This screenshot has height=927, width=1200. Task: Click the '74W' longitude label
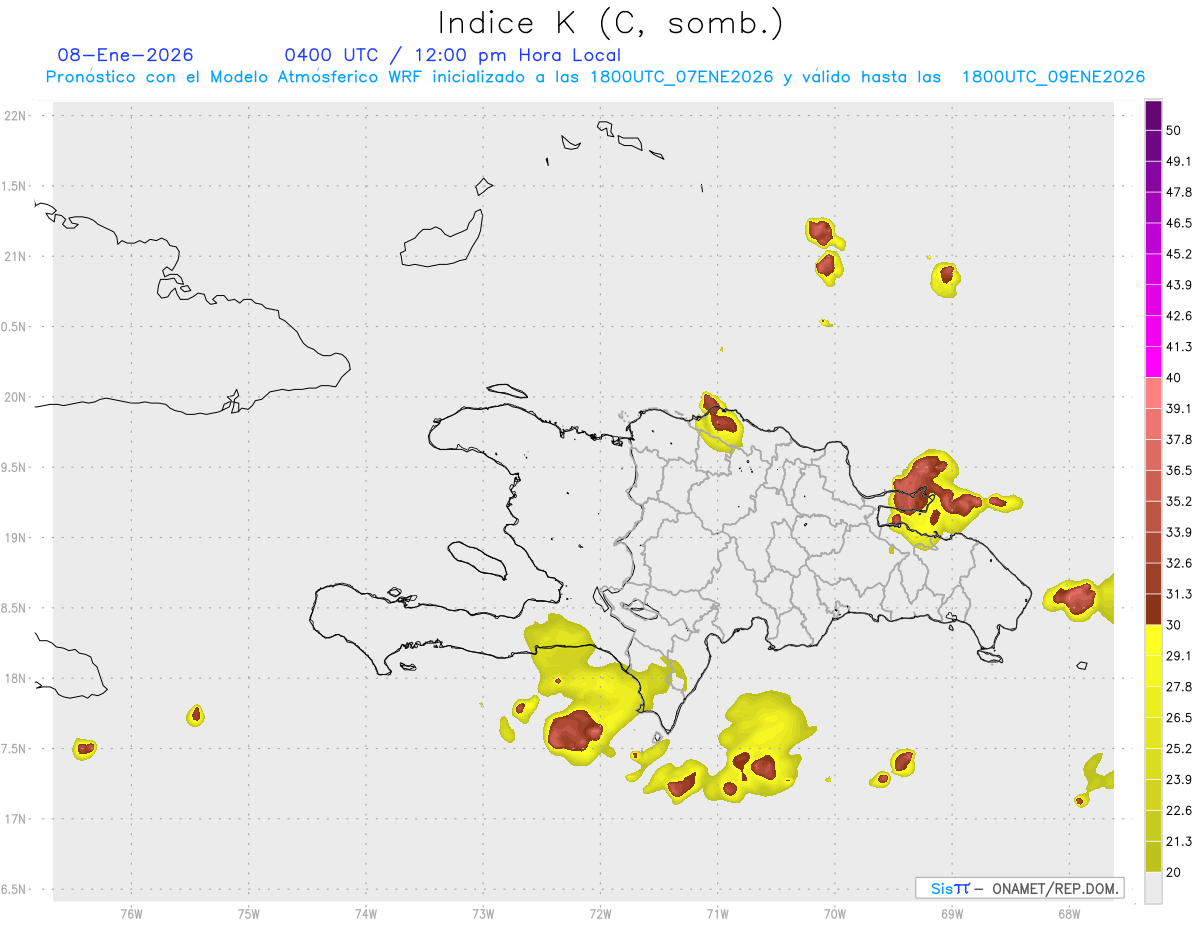[366, 914]
